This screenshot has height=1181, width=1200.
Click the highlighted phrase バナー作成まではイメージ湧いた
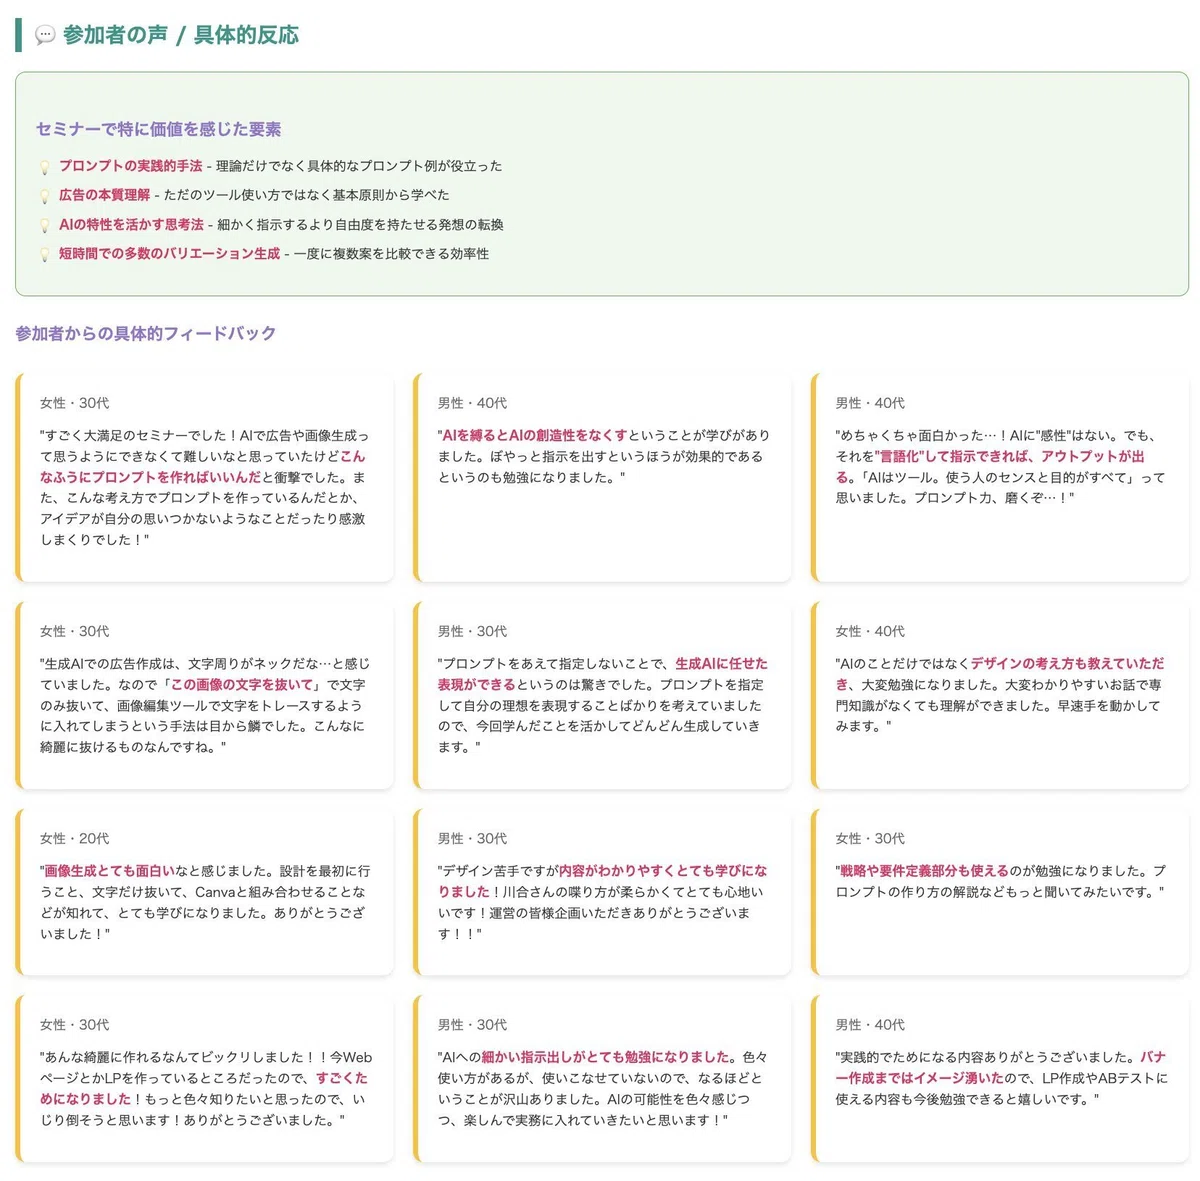click(1000, 1067)
